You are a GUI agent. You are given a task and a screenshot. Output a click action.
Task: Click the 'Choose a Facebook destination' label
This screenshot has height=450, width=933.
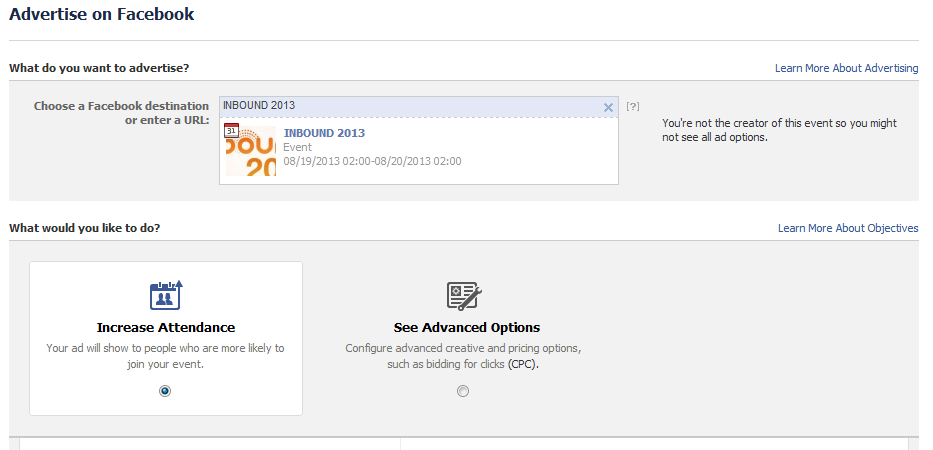(121, 113)
